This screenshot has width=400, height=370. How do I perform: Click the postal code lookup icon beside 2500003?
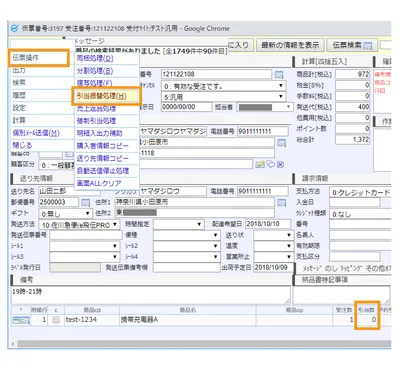pos(86,202)
